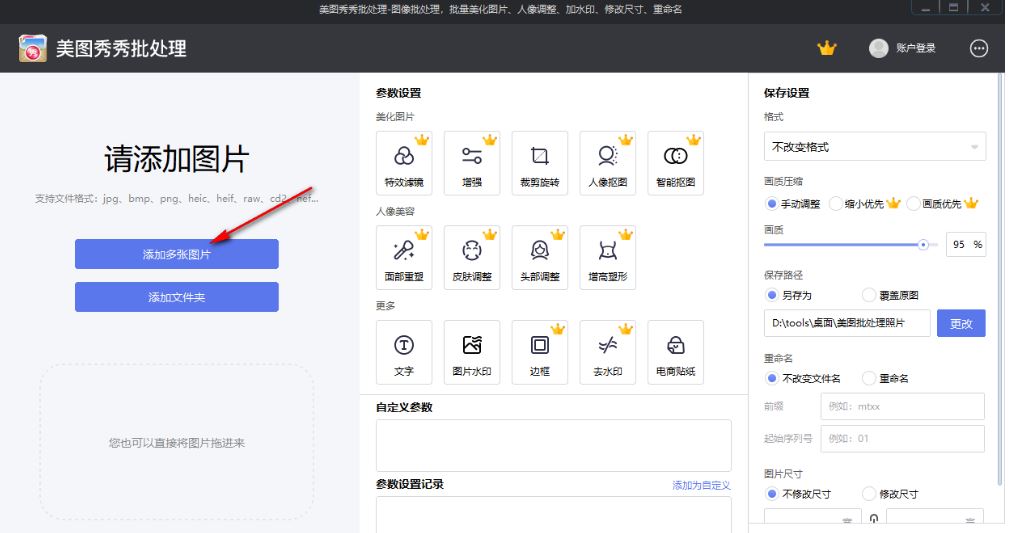Click the VIP crown icon in header
1009x533 pixels.
[x=826, y=48]
